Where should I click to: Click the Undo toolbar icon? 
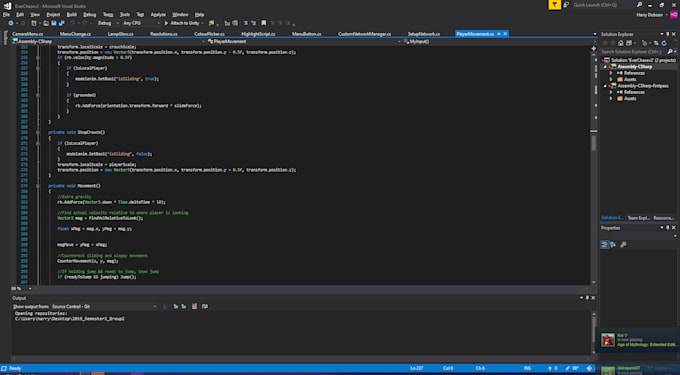point(72,23)
